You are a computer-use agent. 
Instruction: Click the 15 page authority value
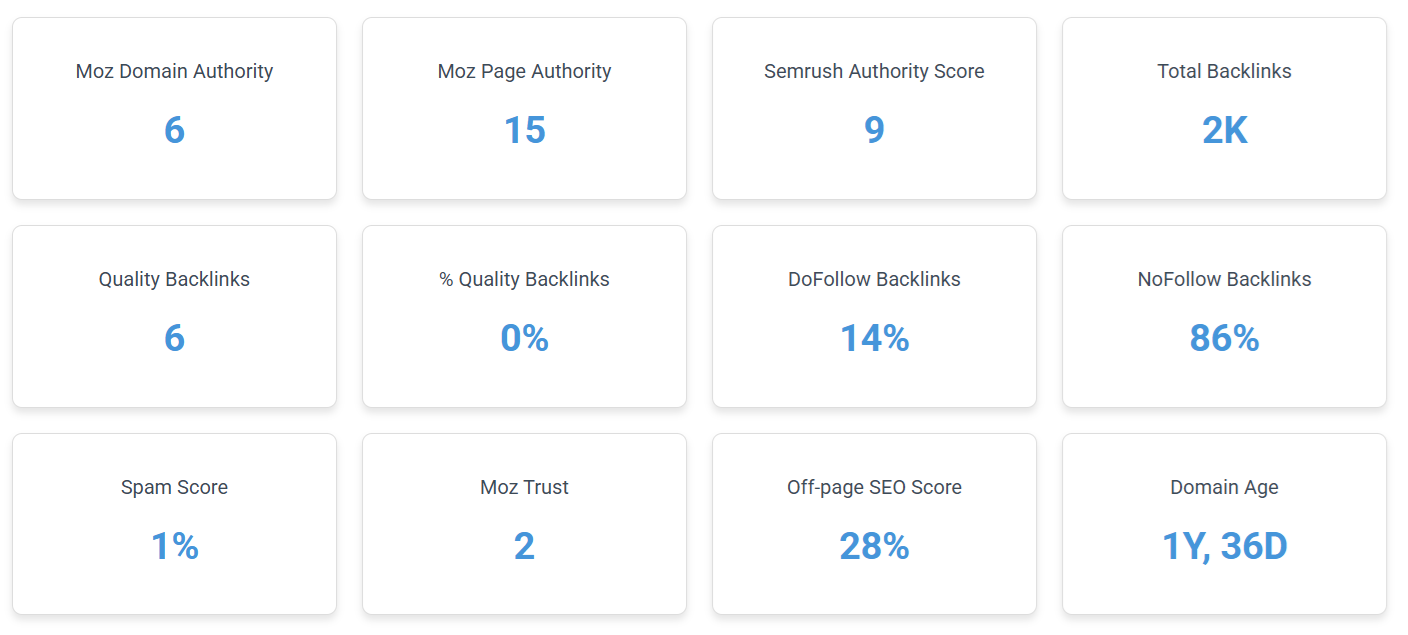[524, 130]
